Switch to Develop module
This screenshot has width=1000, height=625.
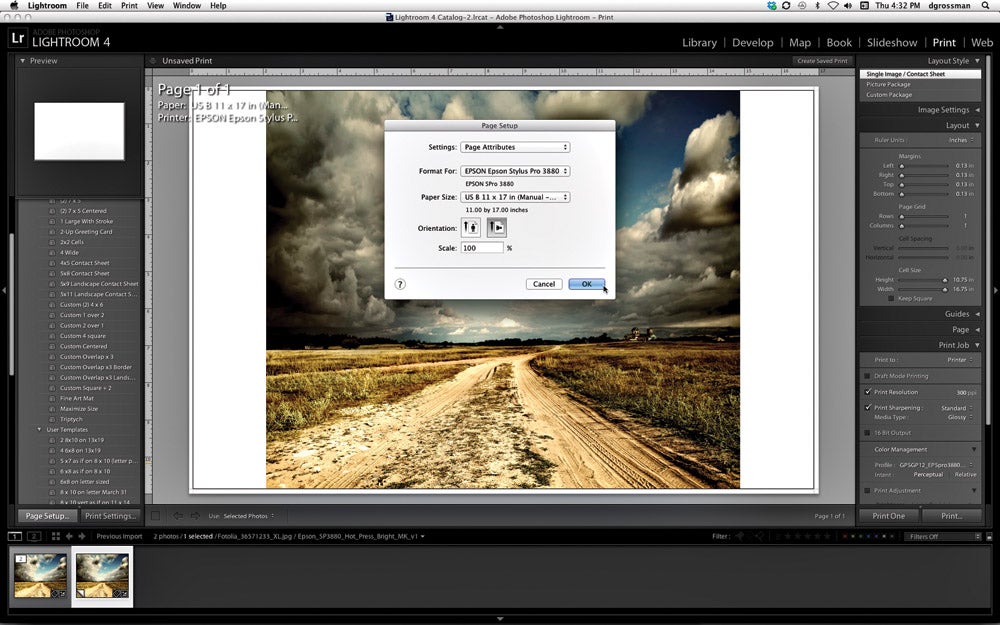753,43
